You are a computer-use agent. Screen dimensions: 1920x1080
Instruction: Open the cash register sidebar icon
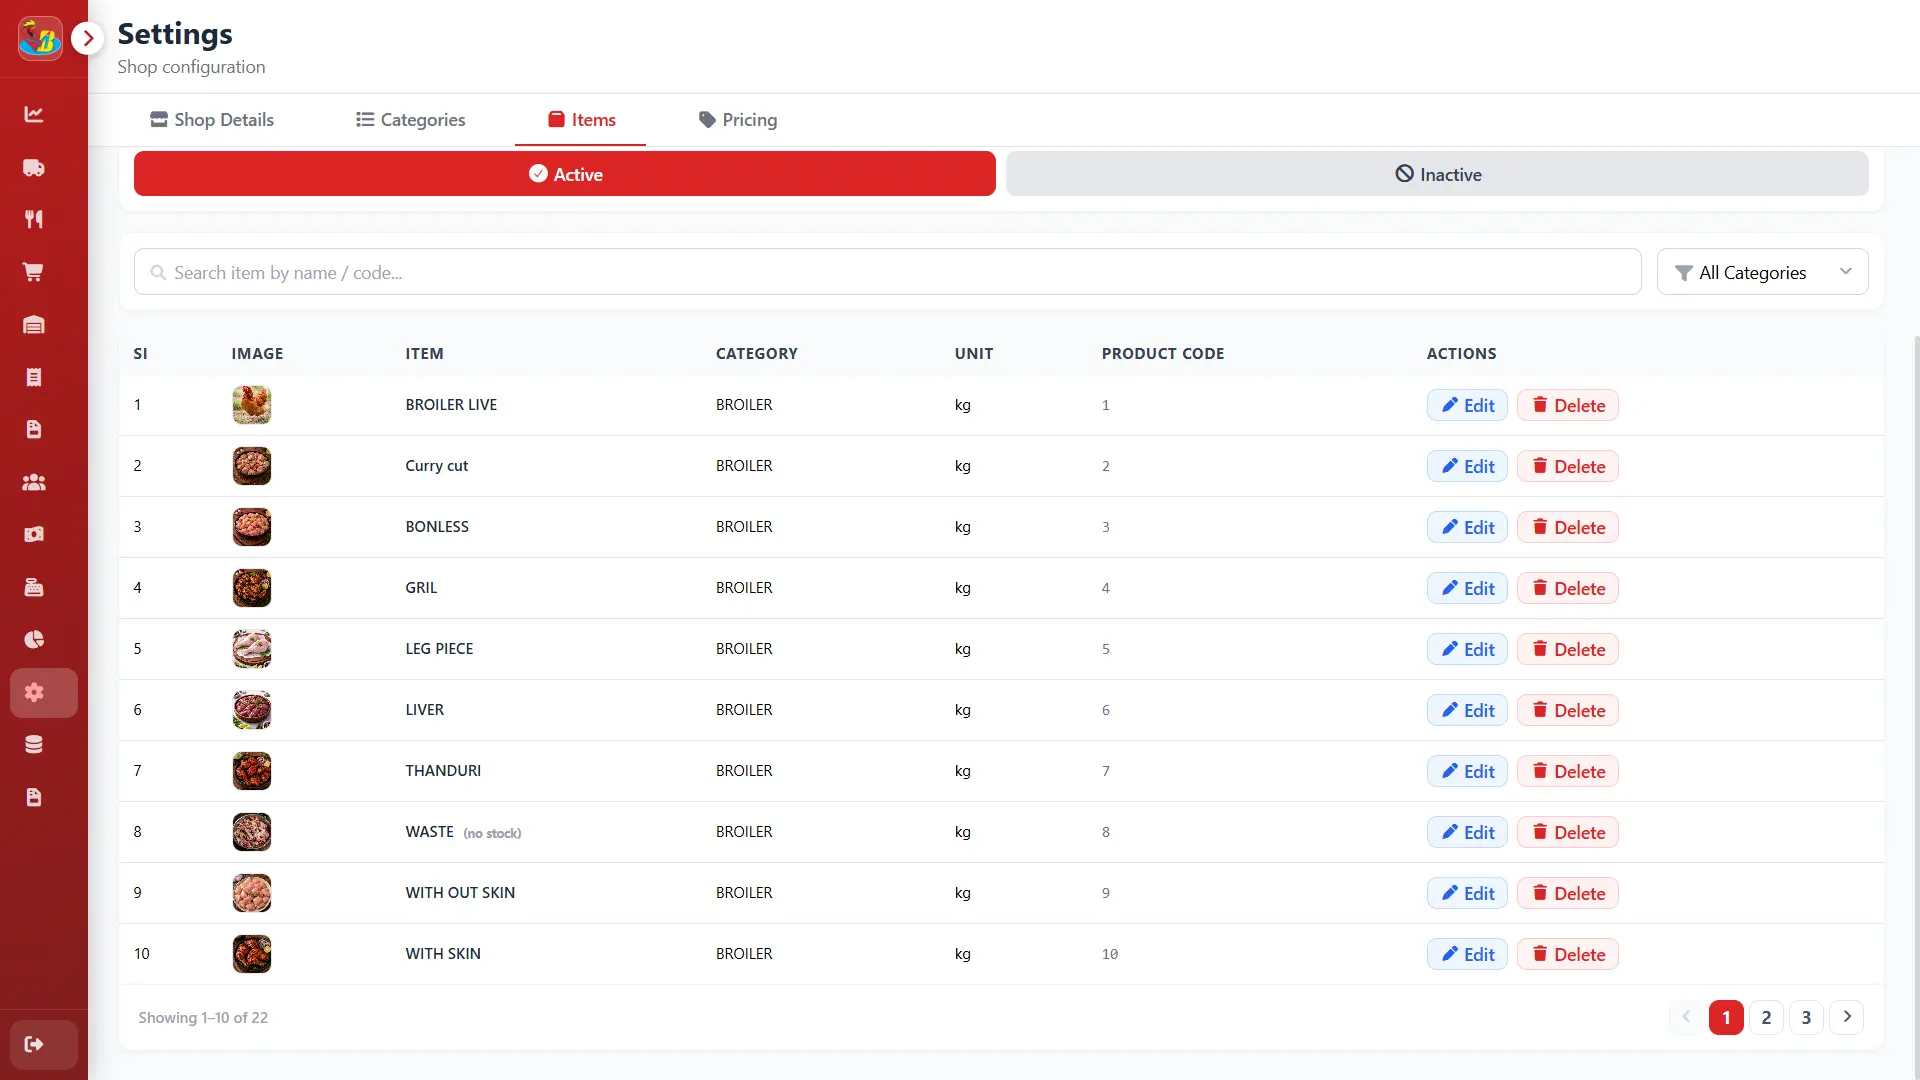[x=34, y=587]
